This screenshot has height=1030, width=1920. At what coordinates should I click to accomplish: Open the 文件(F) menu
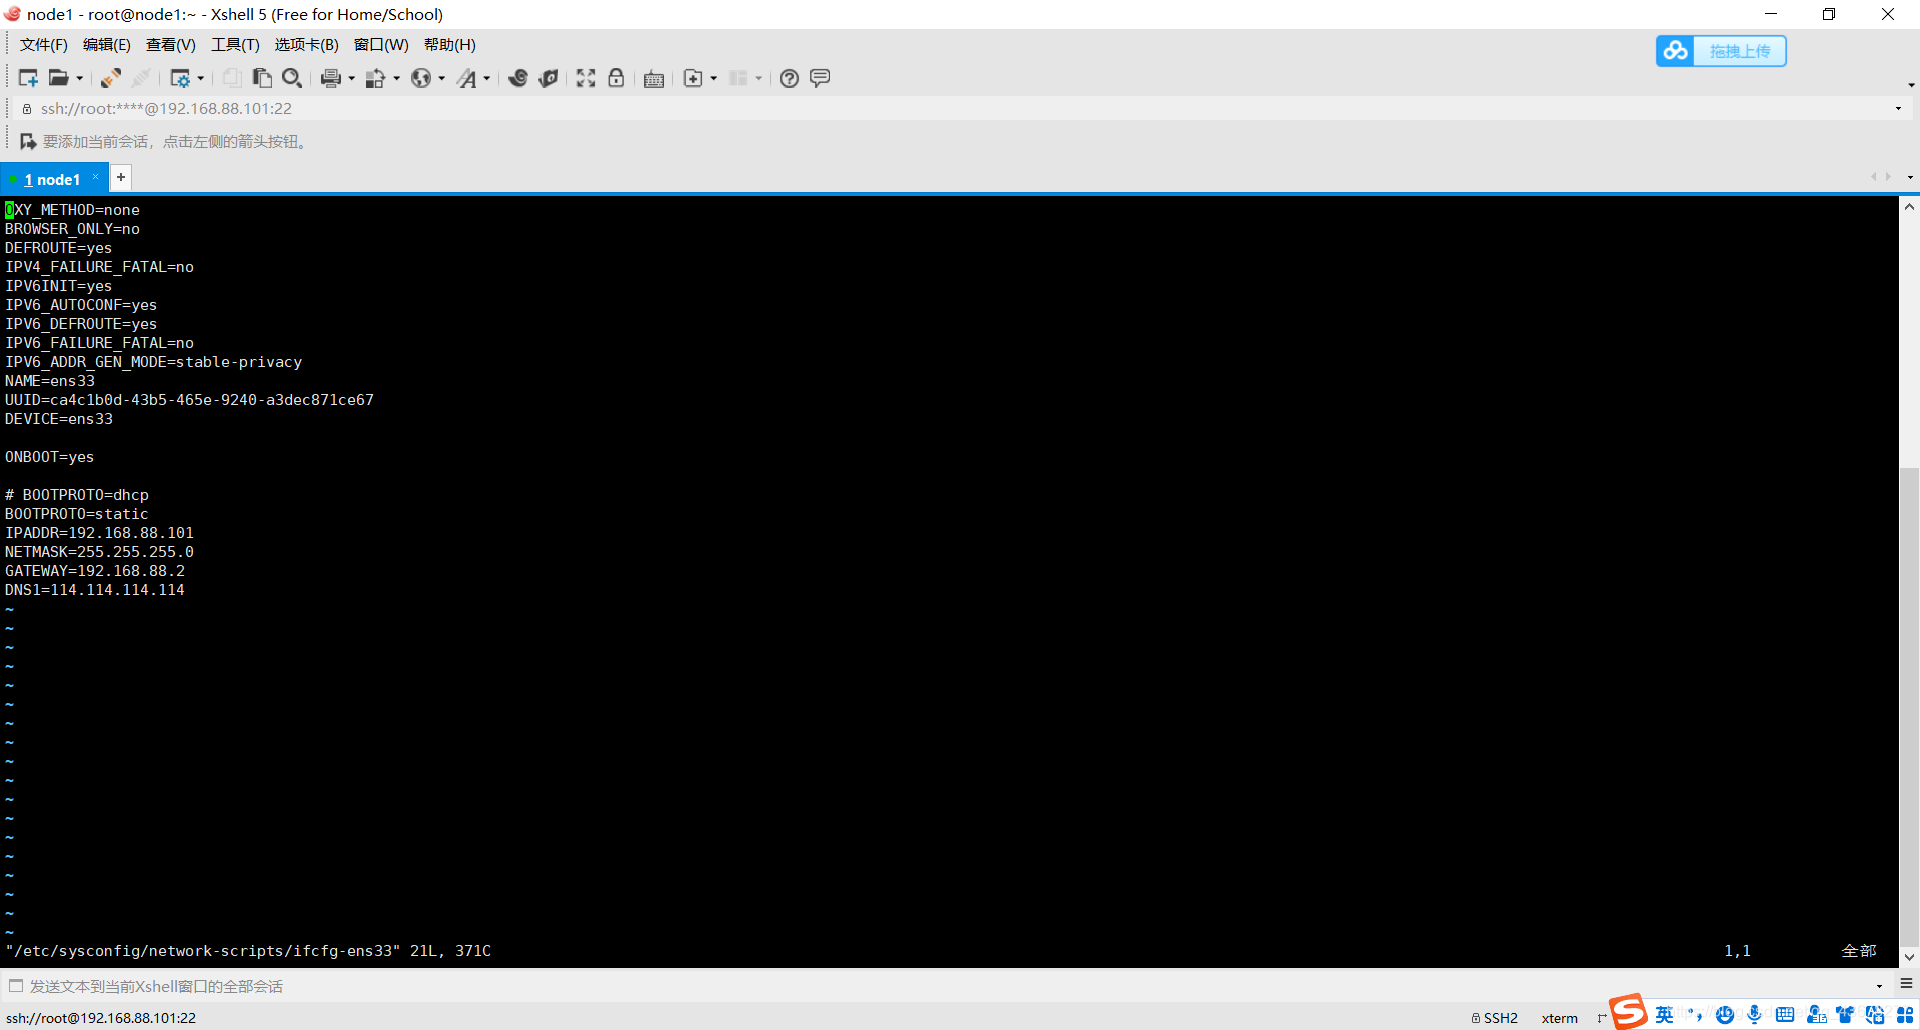point(44,45)
